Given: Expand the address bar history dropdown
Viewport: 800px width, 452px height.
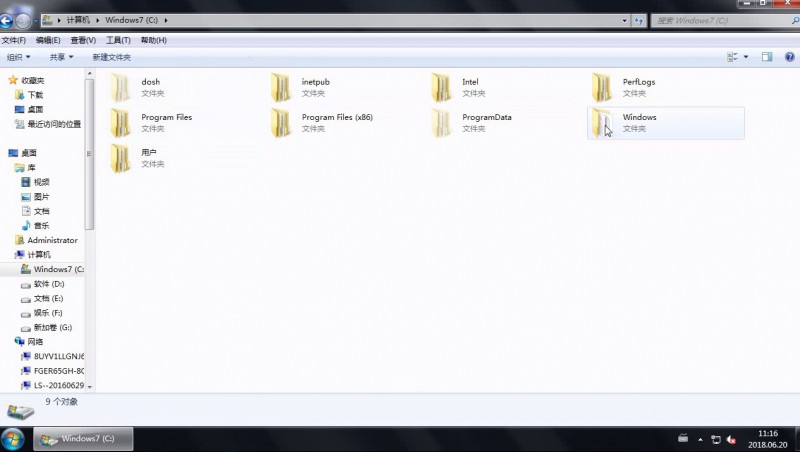Looking at the screenshot, I should (624, 20).
